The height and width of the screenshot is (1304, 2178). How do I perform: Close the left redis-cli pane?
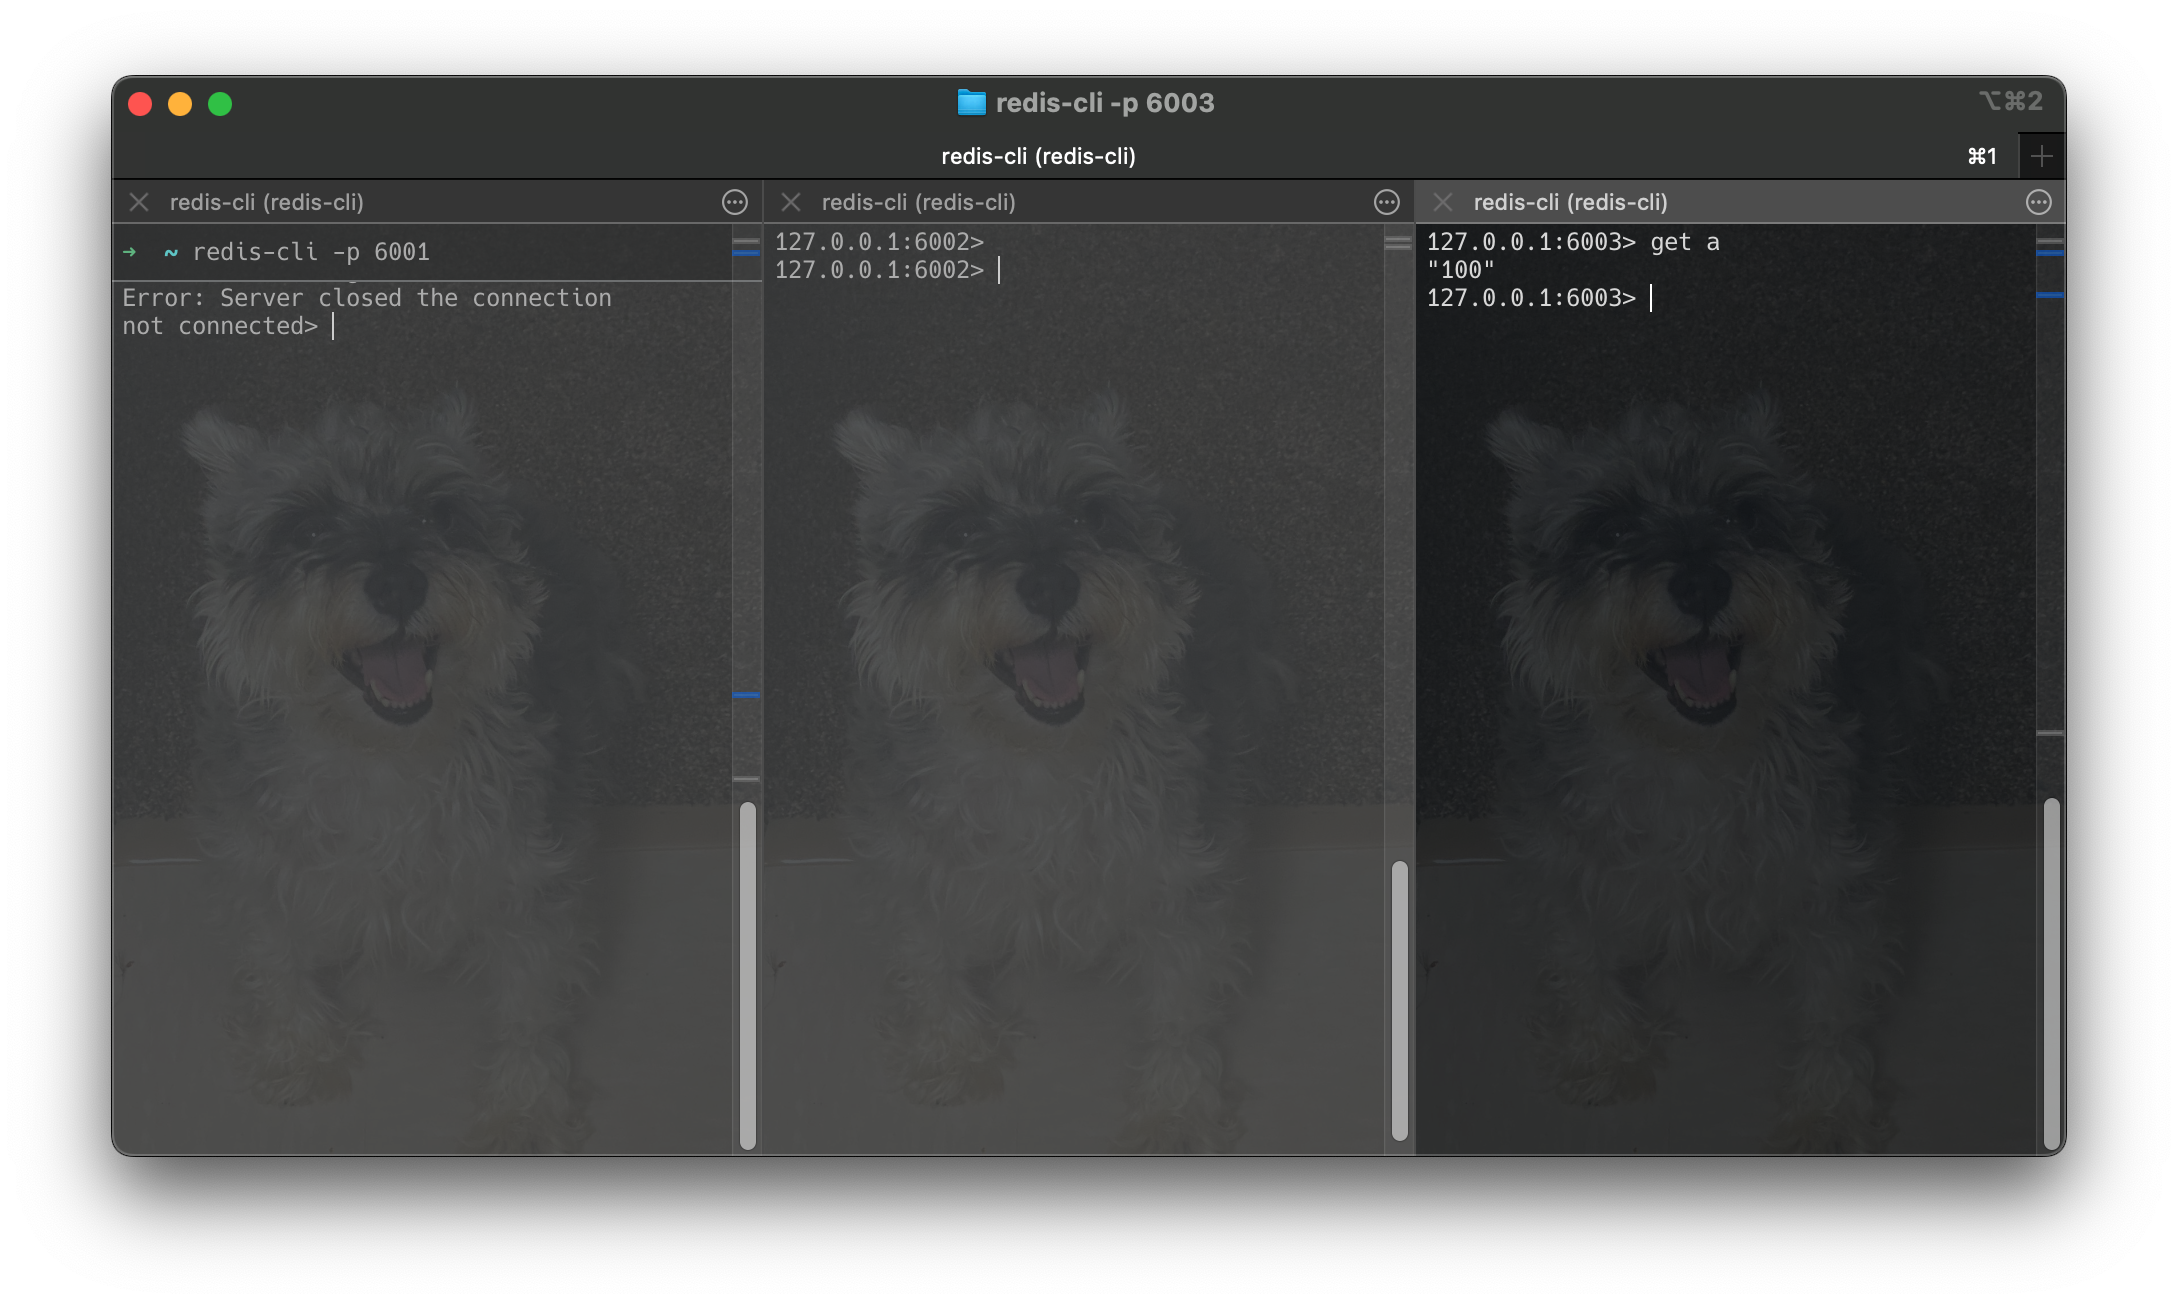click(139, 202)
